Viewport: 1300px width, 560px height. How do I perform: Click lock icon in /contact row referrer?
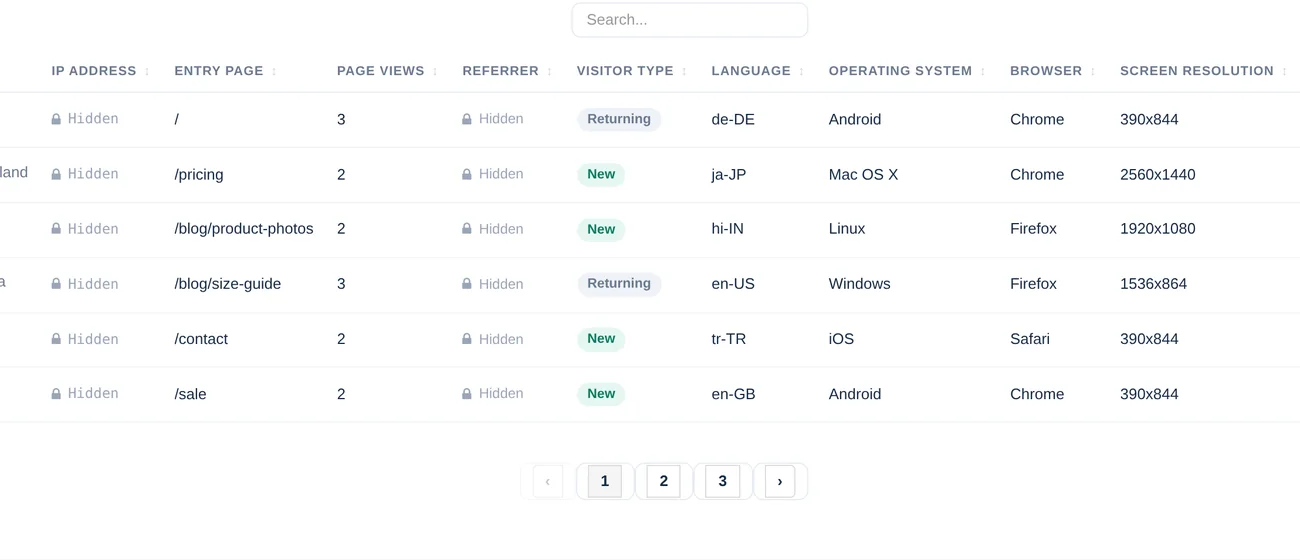point(467,339)
